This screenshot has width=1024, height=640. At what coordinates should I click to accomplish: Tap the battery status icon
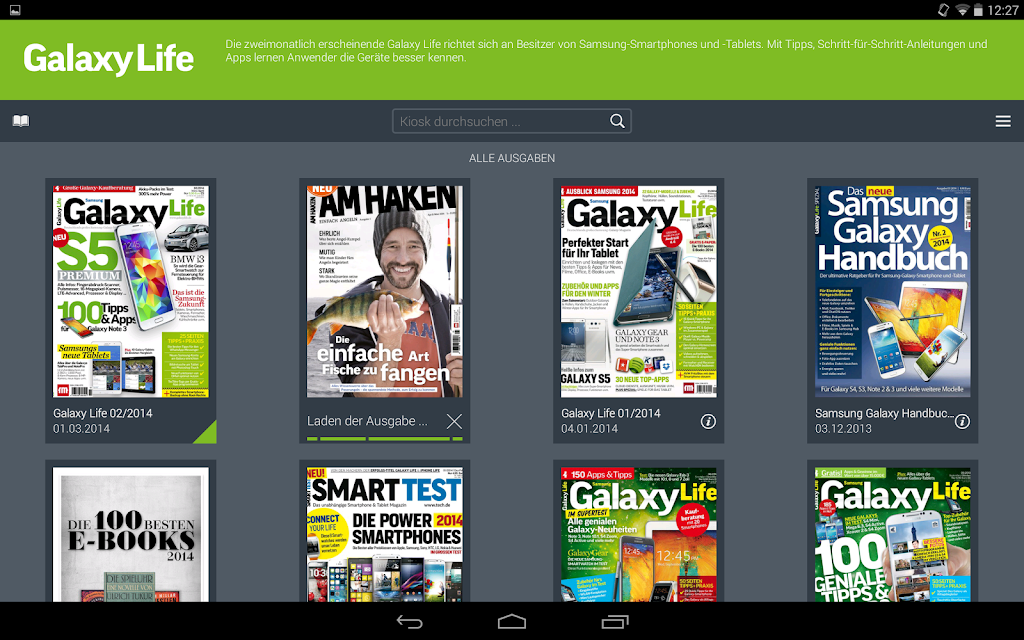(x=978, y=10)
